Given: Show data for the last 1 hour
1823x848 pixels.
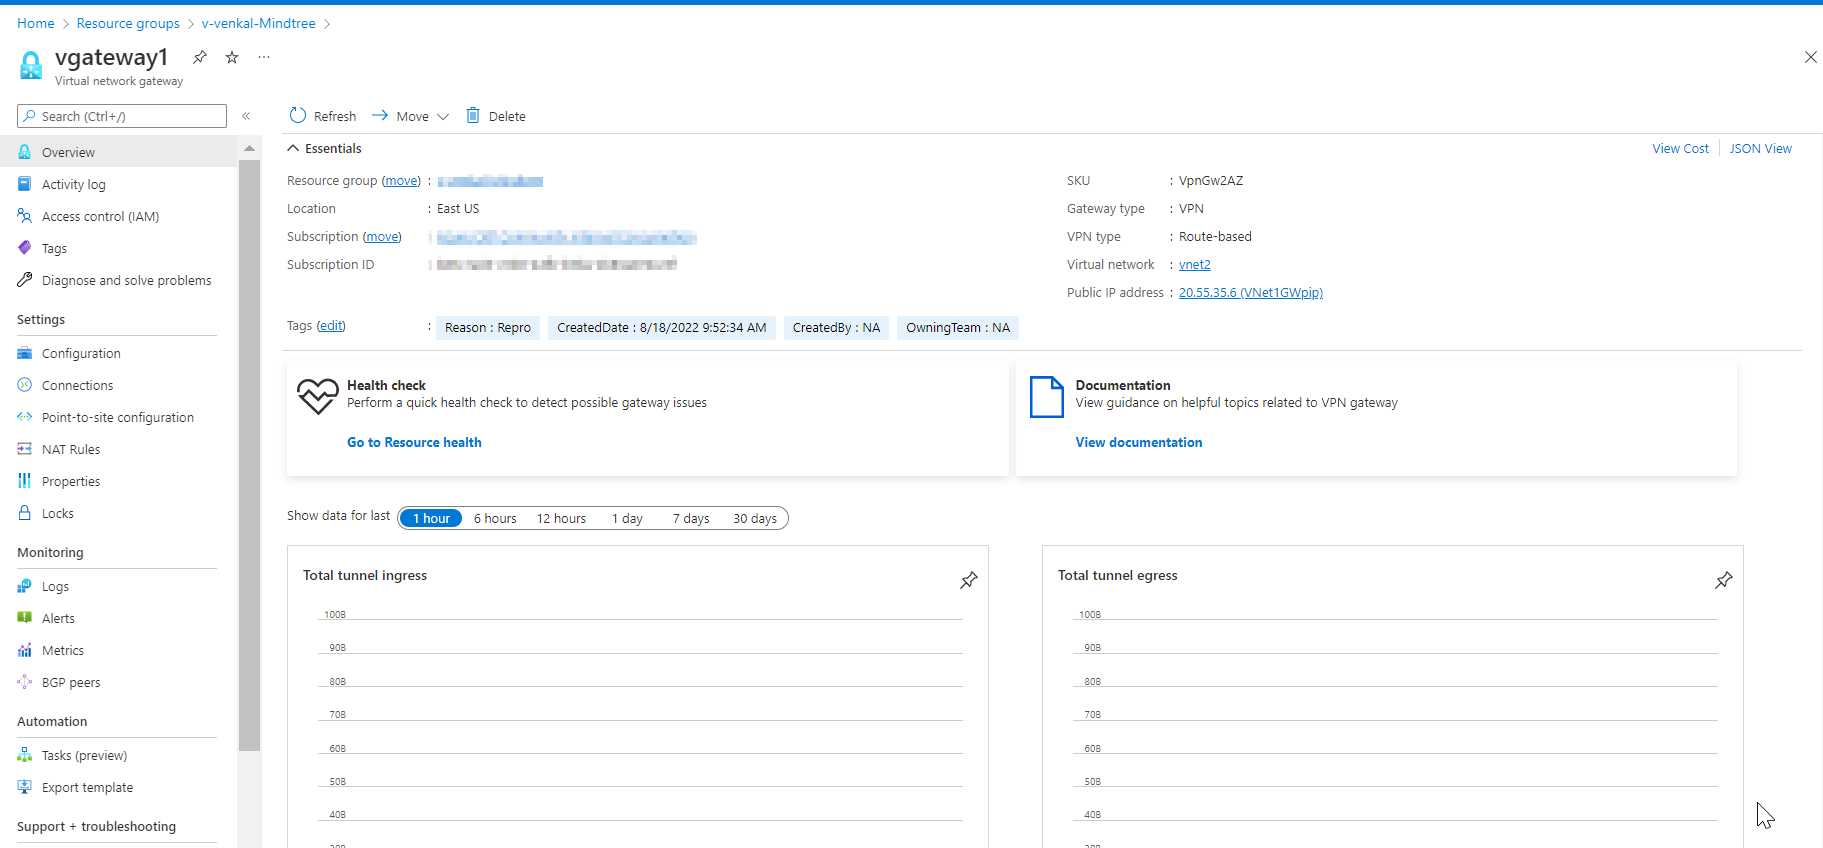Looking at the screenshot, I should click(431, 518).
